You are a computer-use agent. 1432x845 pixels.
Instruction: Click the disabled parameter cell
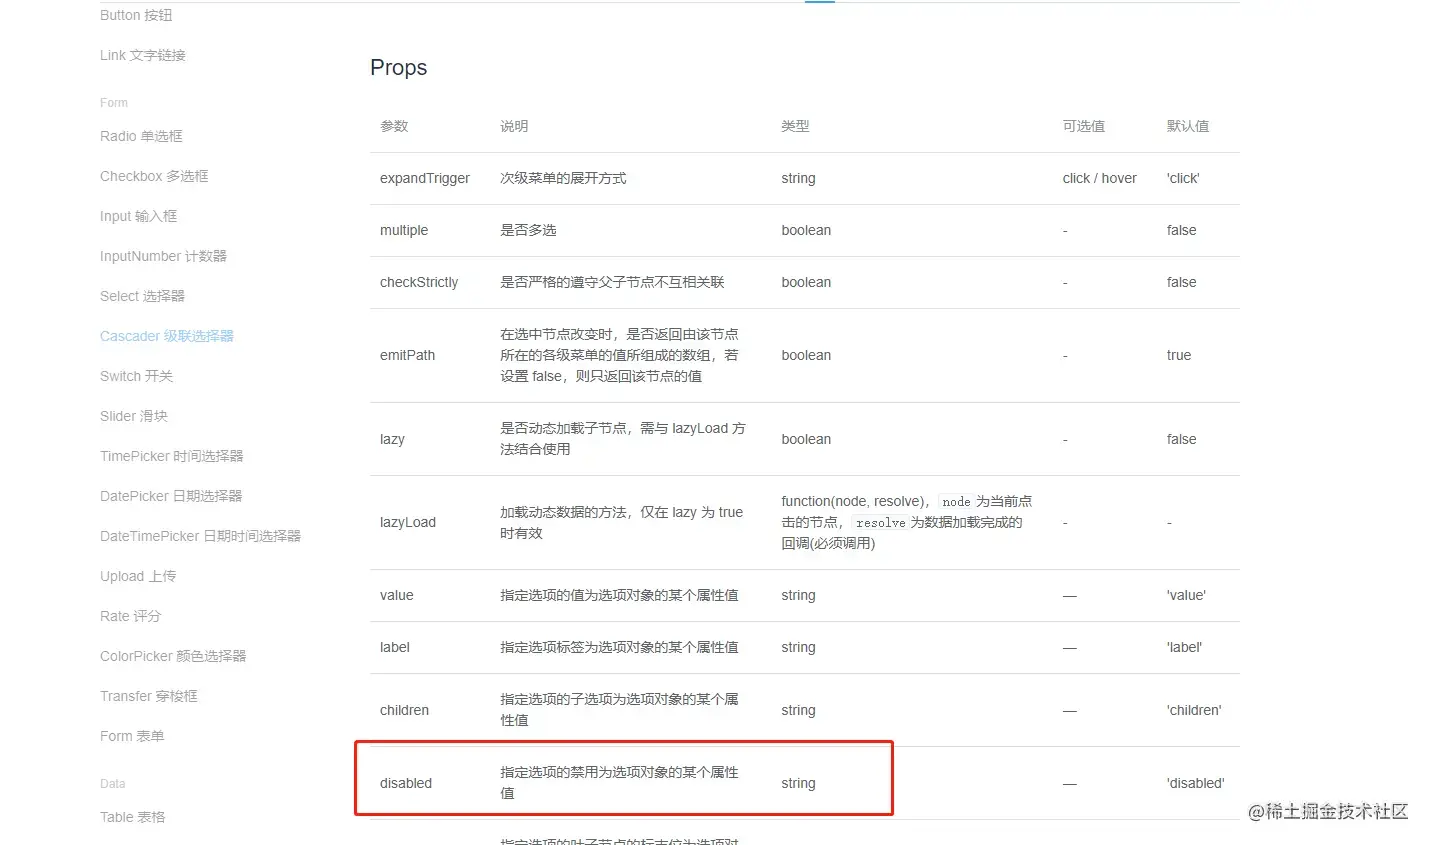pos(406,783)
